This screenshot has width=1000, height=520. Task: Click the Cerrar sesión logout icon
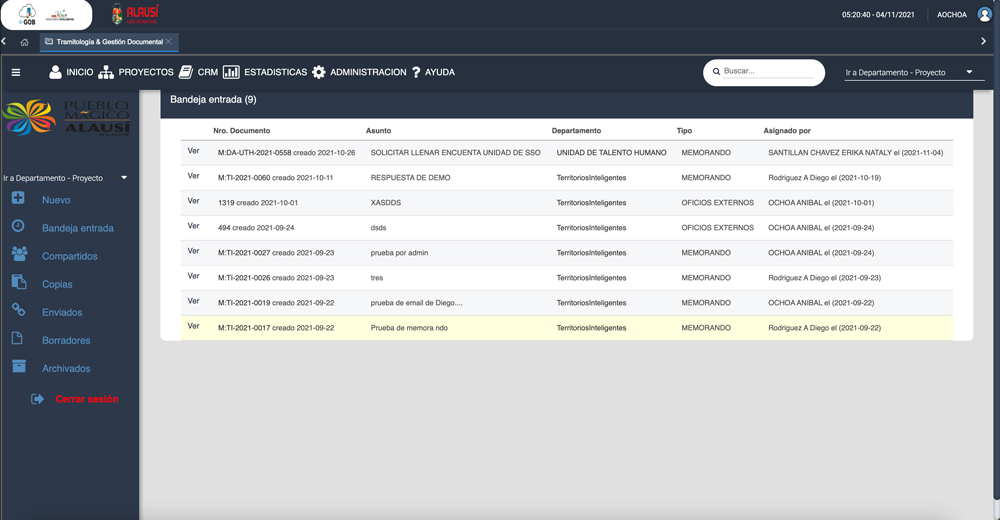pos(38,399)
